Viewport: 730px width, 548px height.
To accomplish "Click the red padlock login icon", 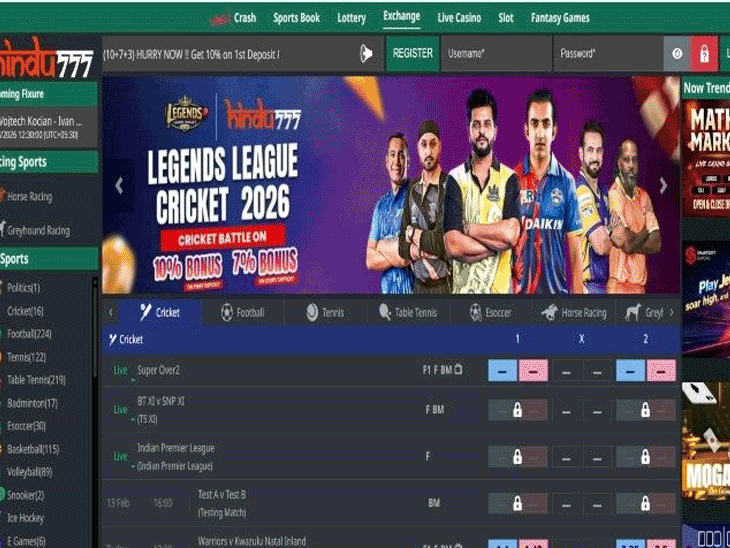I will tap(704, 54).
